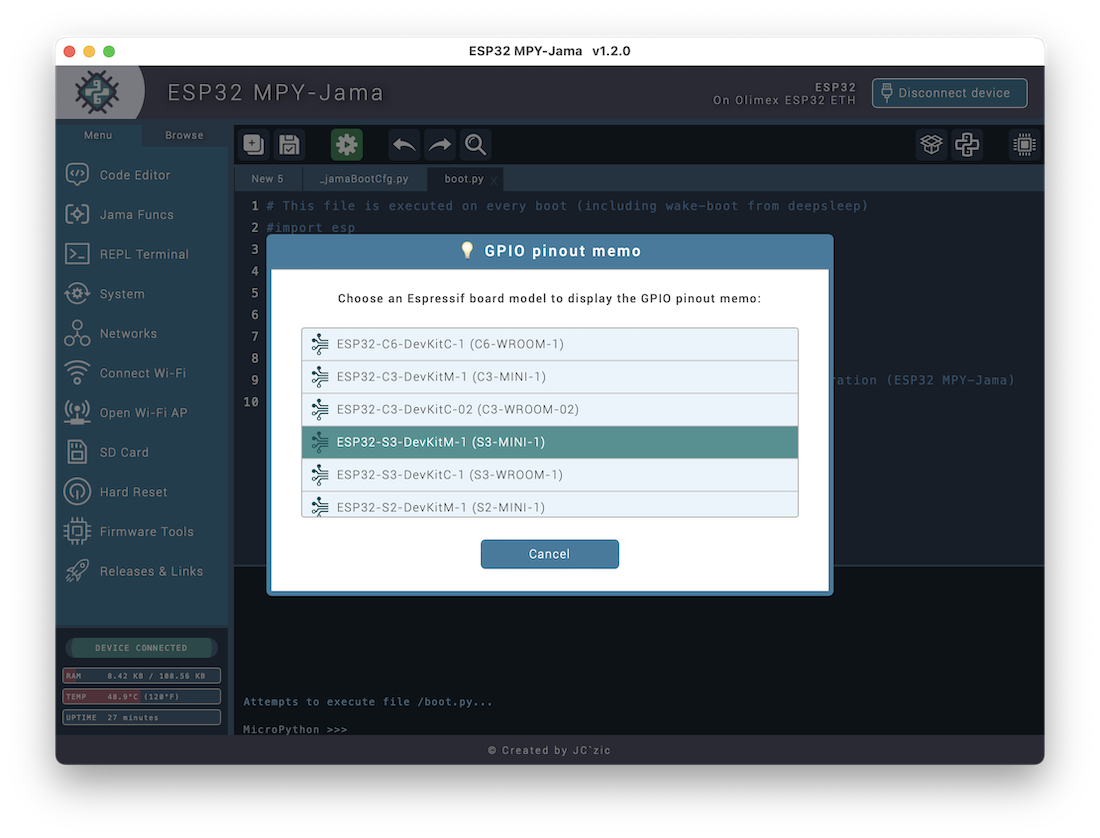Click the Networks sidebar icon
The image size is (1100, 838).
click(x=77, y=333)
